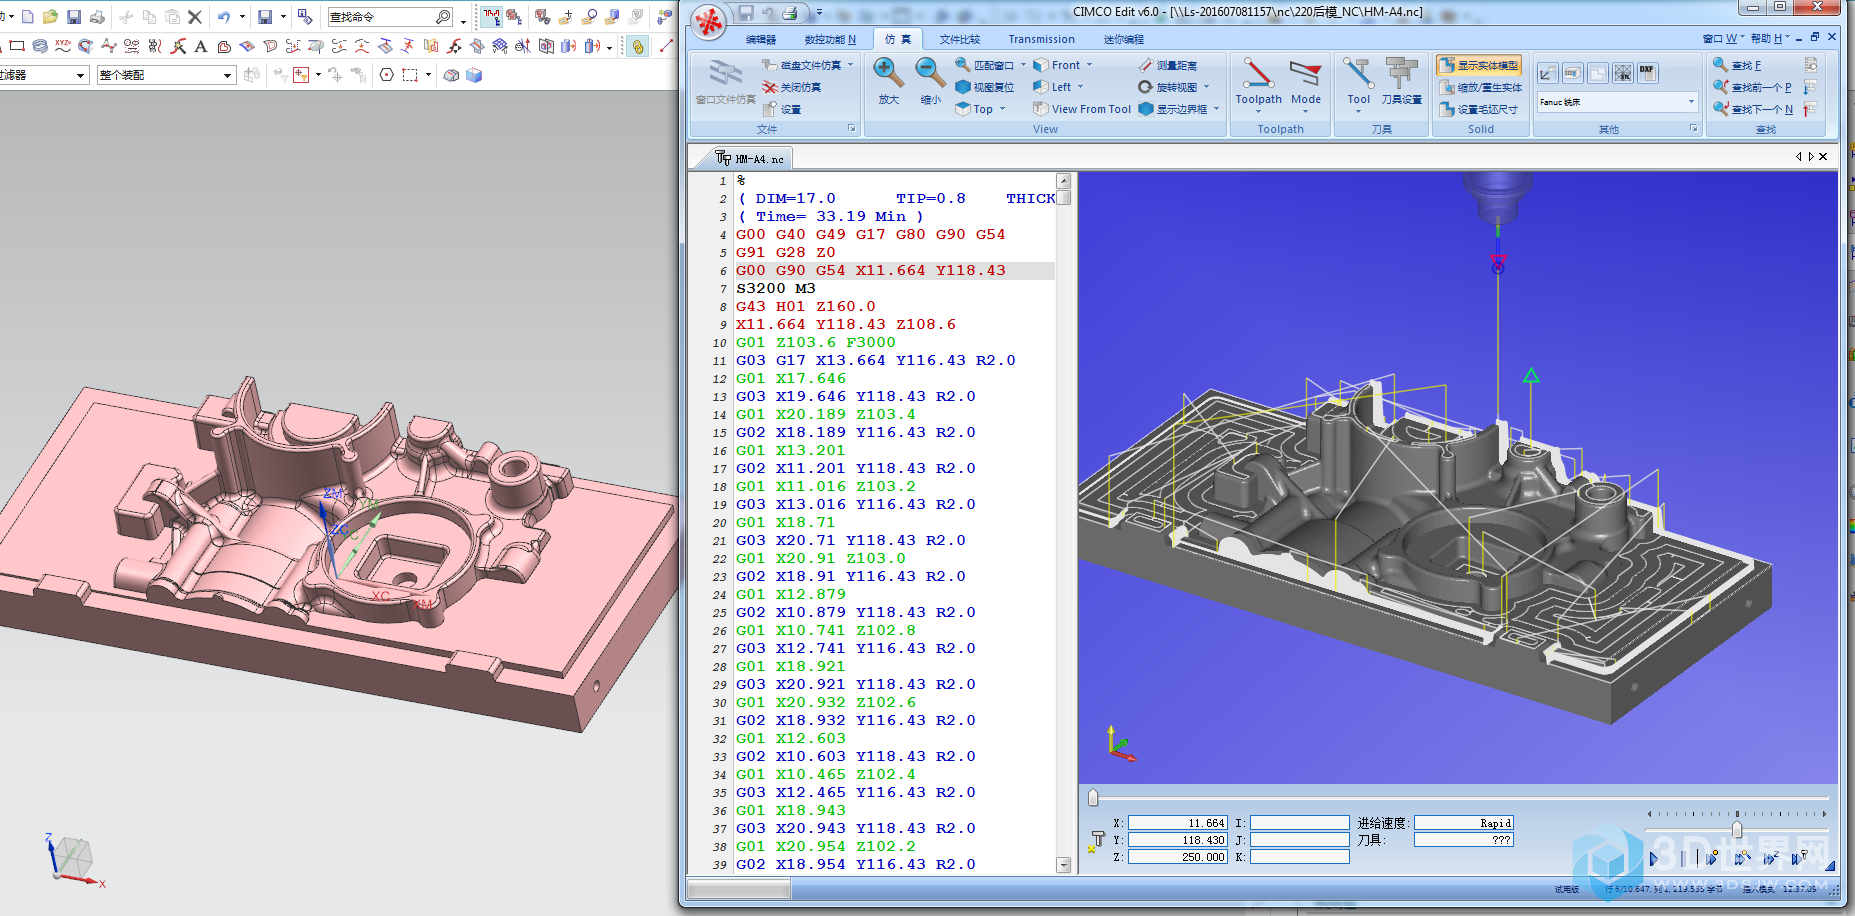Toggle the first view-option icon in 其他 group

[x=1547, y=73]
